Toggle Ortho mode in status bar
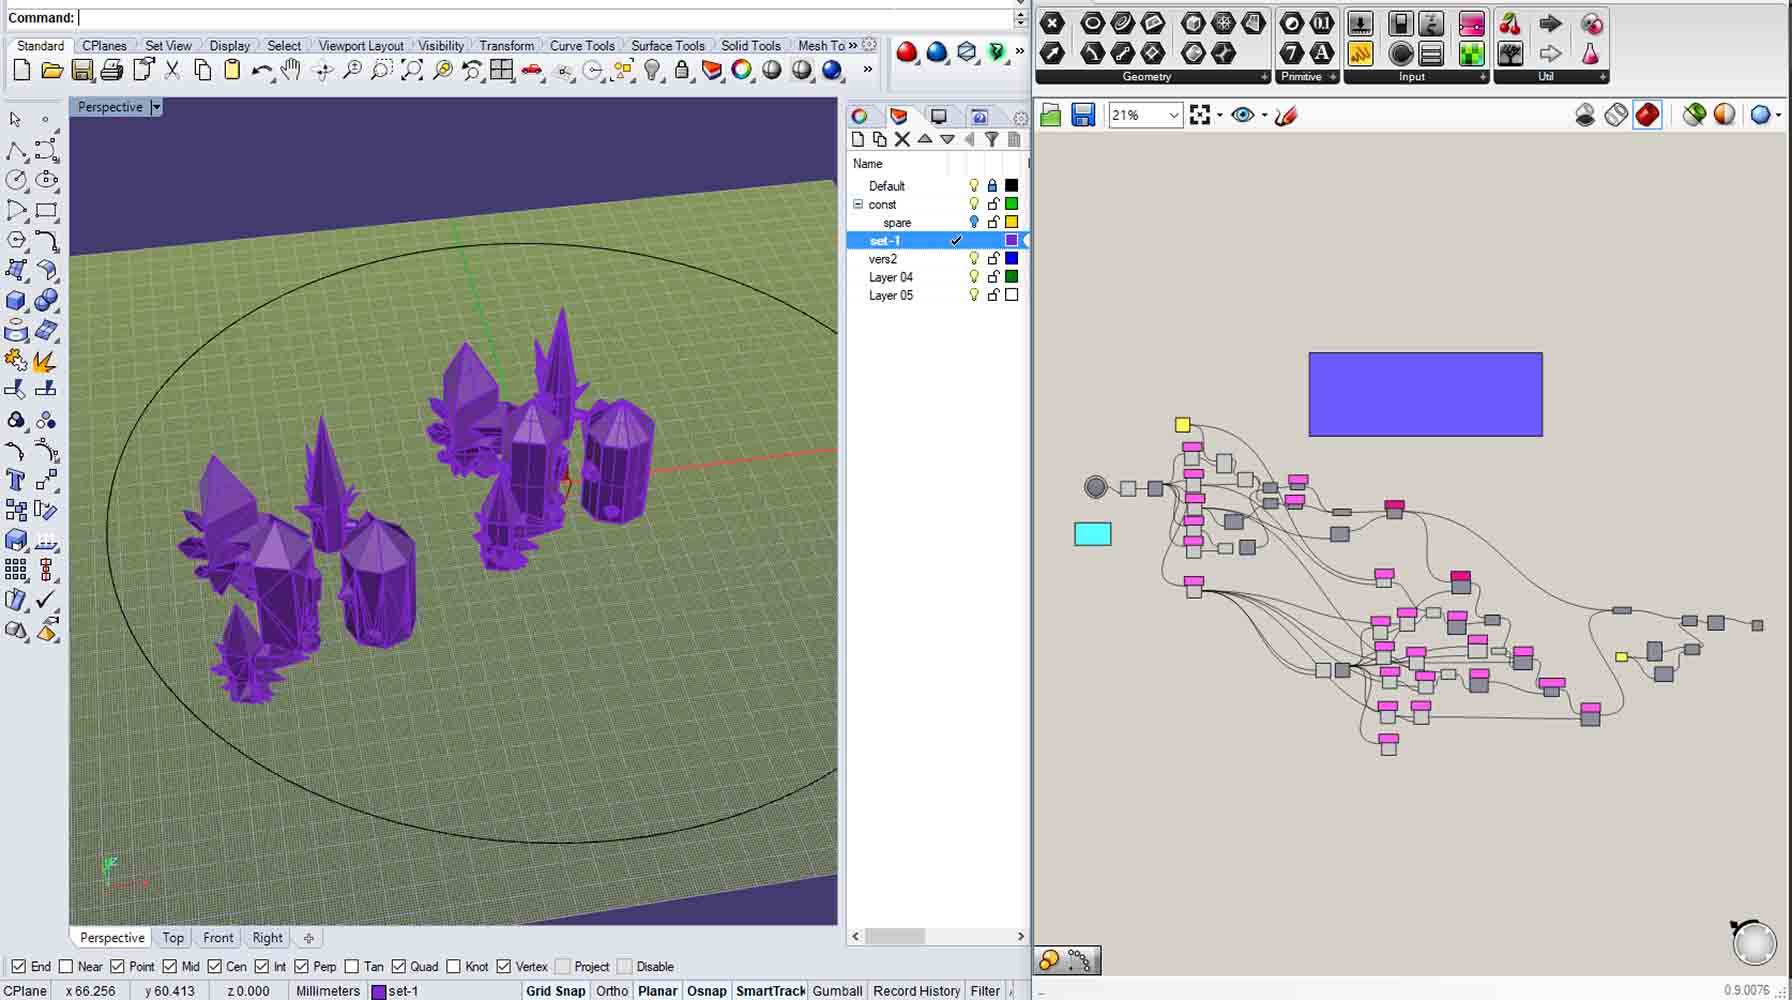 point(612,990)
